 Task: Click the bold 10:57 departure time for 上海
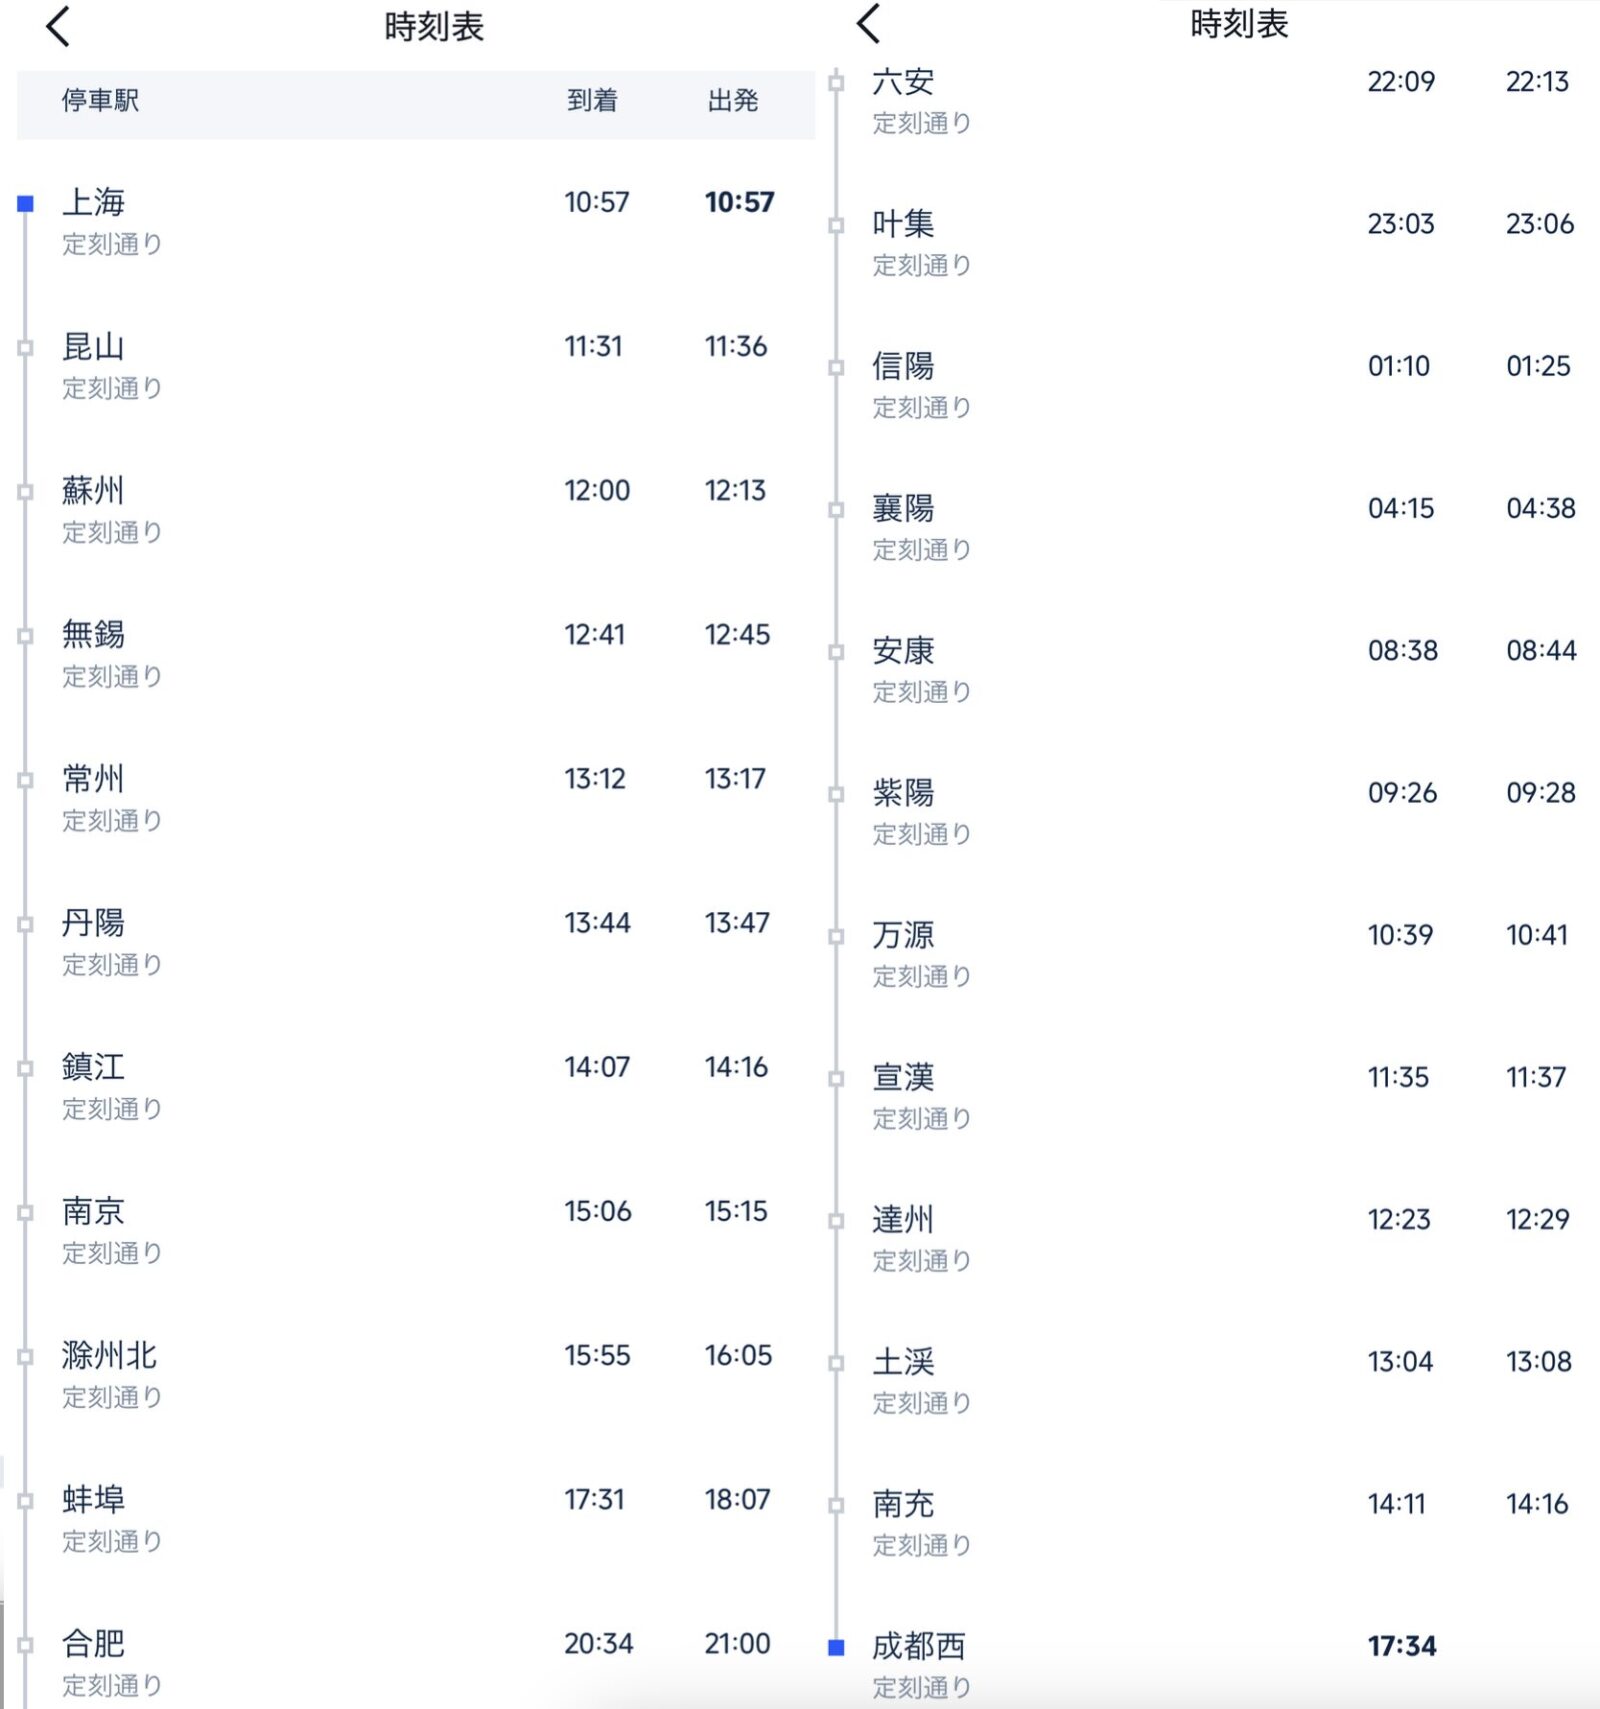[x=739, y=203]
